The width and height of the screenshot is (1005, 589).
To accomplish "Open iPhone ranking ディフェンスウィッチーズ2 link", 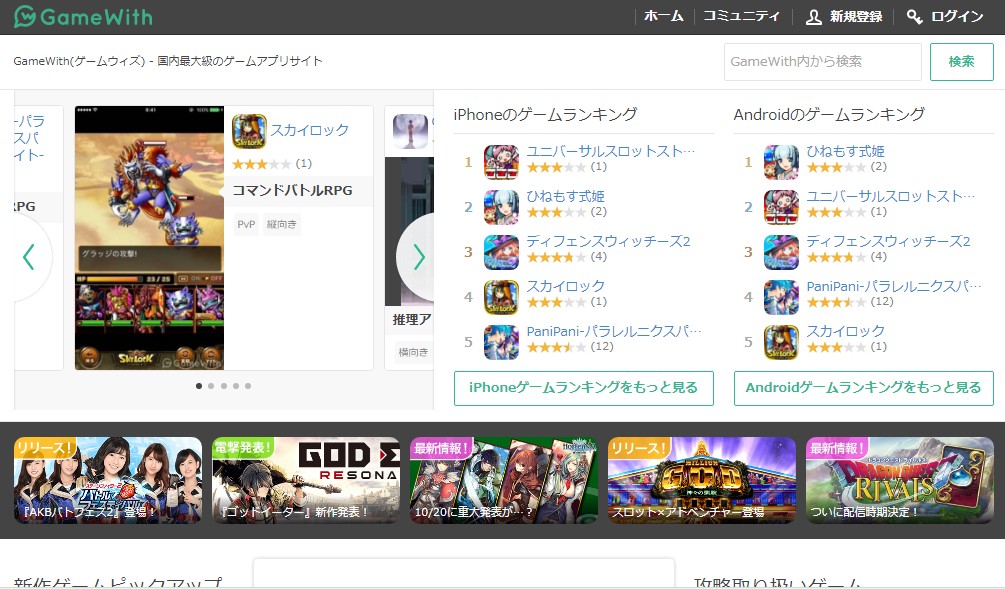I will click(608, 241).
